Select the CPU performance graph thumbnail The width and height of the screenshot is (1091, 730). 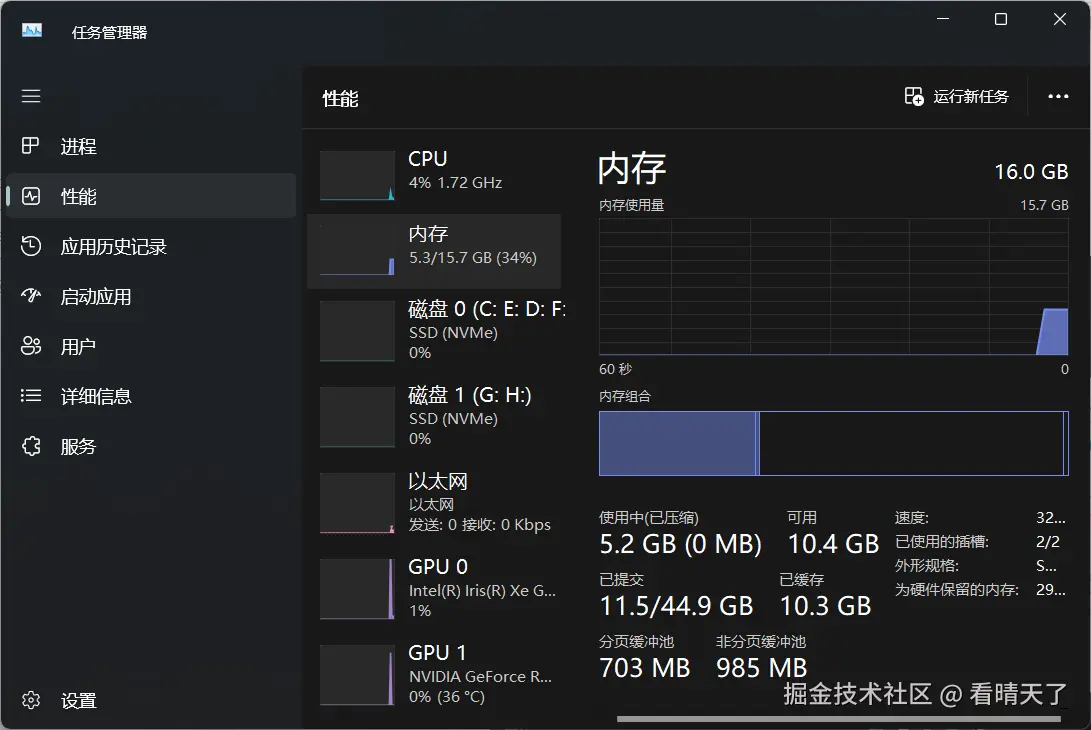pos(357,176)
